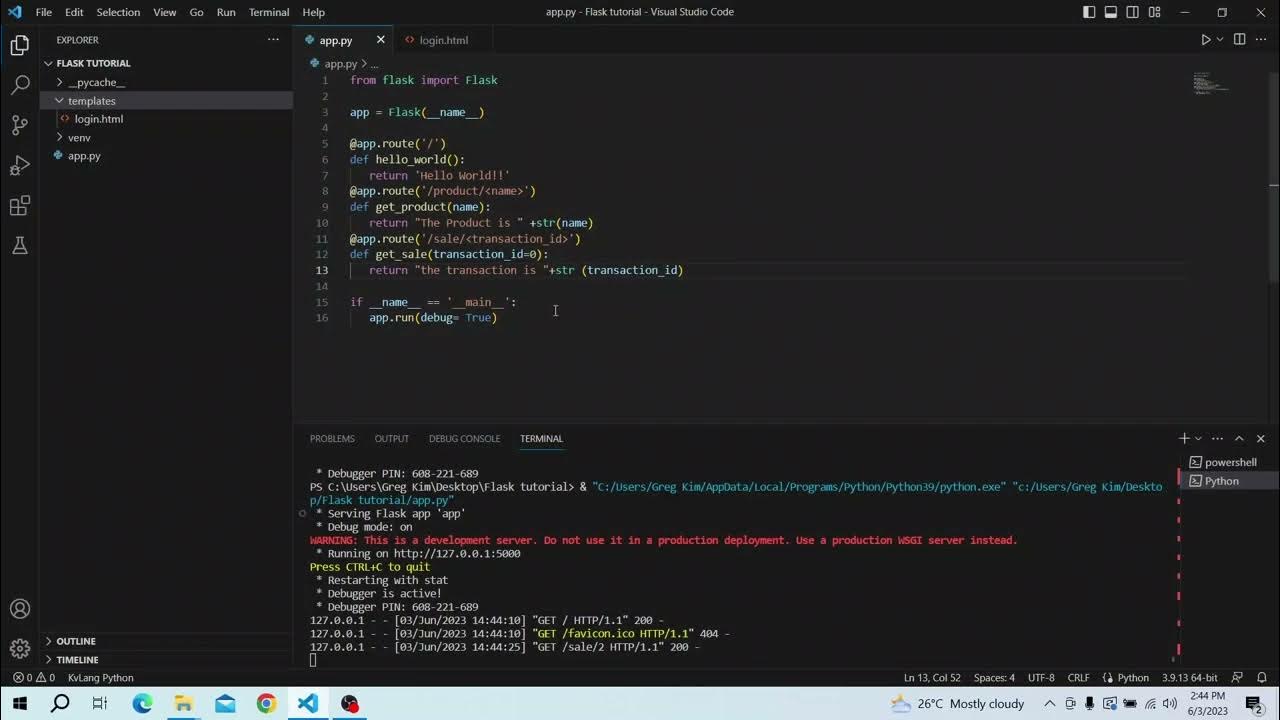Screen dimensions: 1280x720
Task: Close the app.py editor tab
Action: [381, 40]
